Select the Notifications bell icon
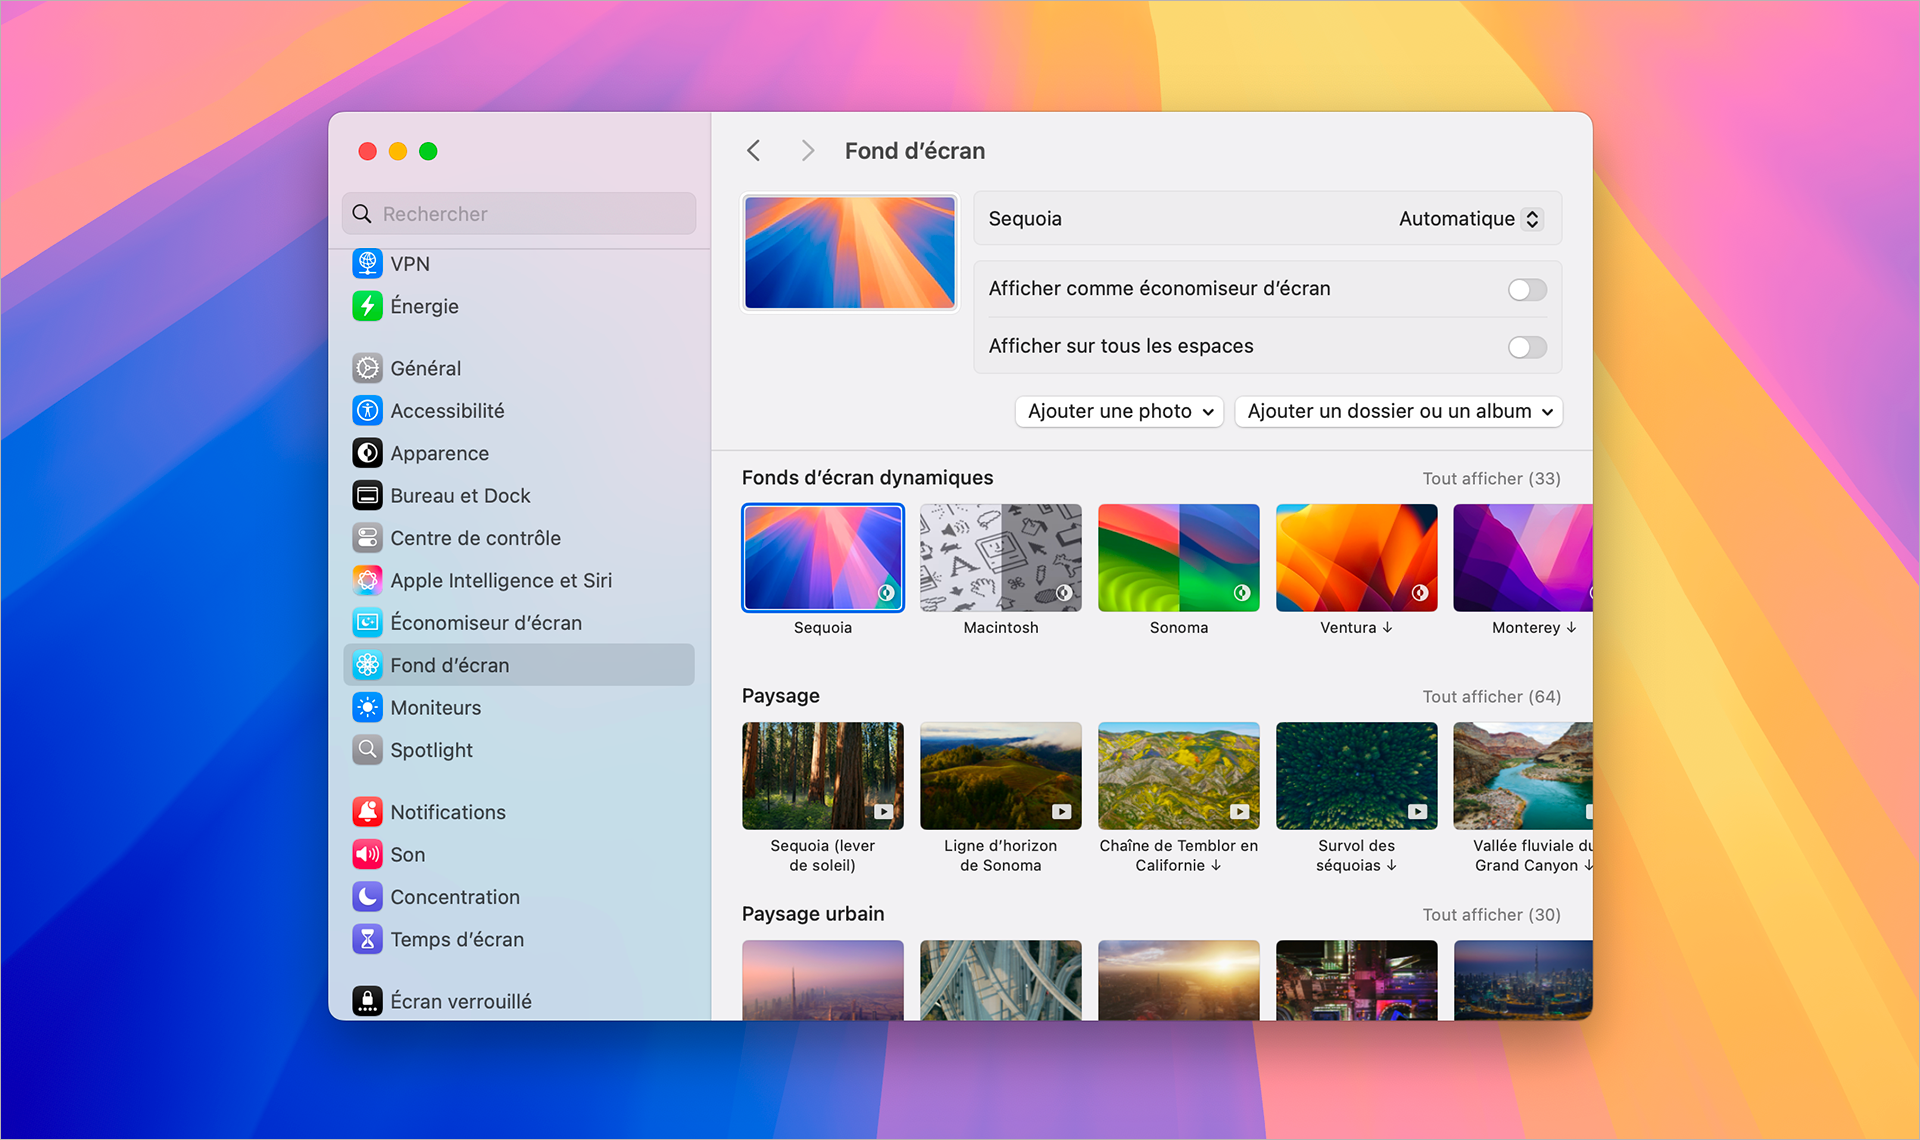Viewport: 1920px width, 1140px height. click(368, 811)
